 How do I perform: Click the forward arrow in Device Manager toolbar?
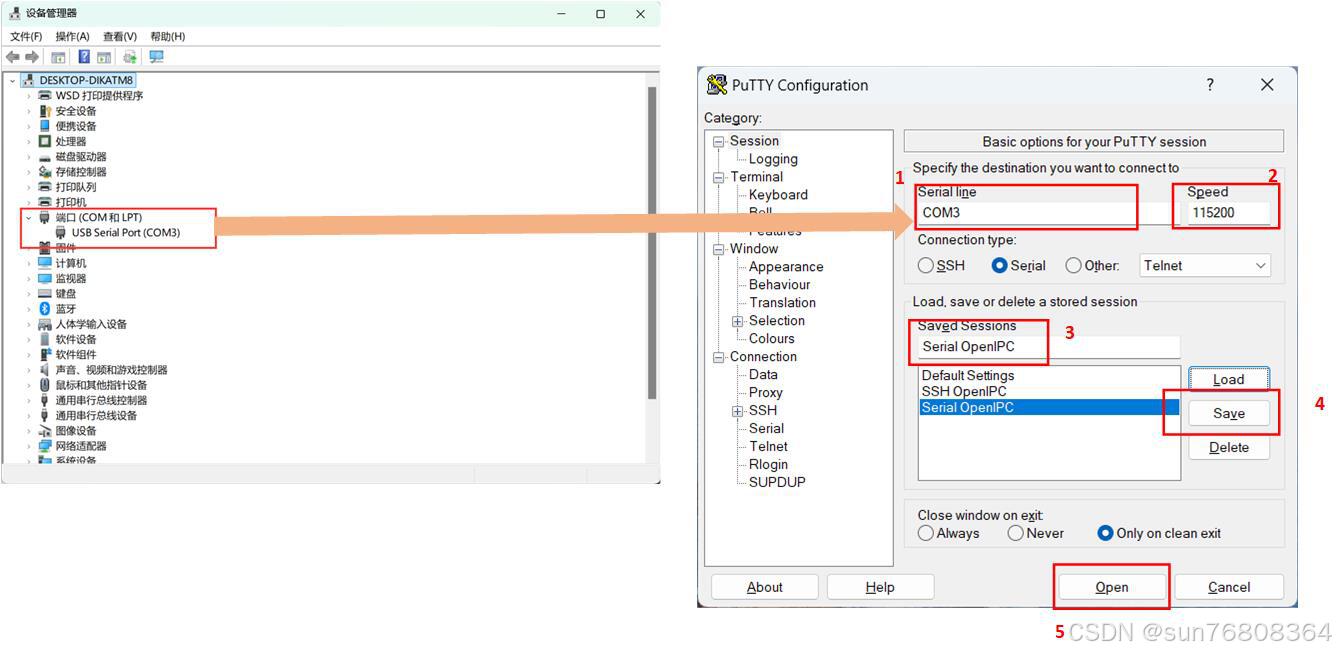(32, 57)
